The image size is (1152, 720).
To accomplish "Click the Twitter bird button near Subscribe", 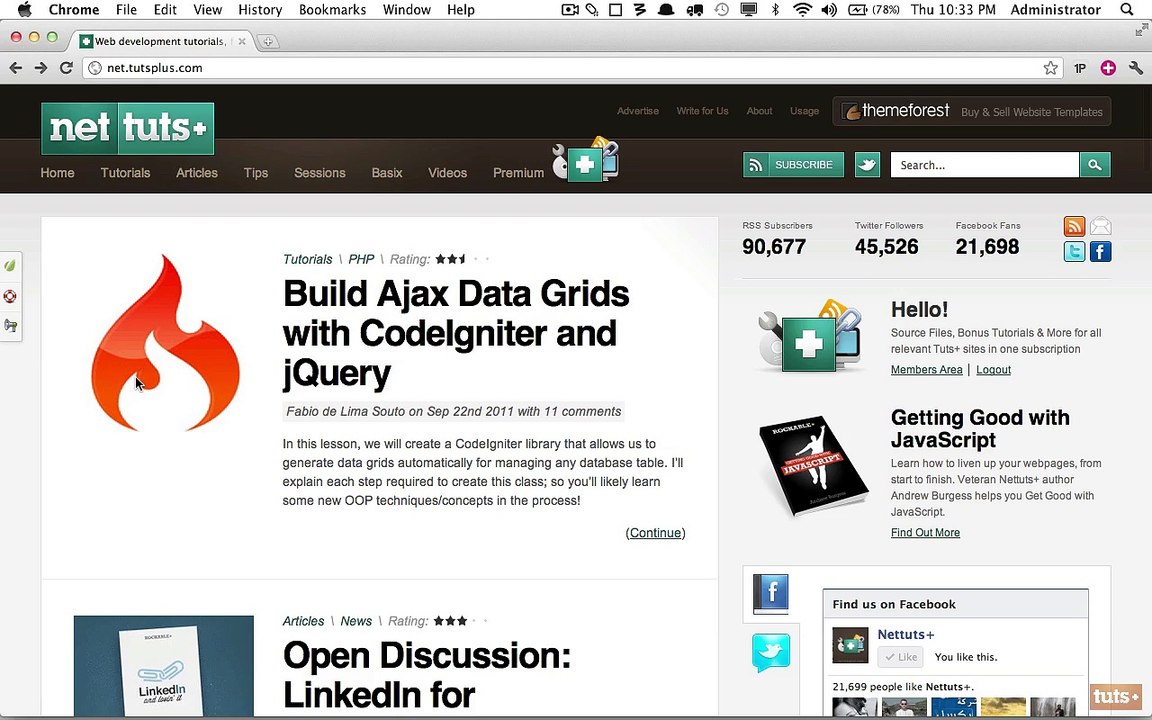I will pyautogui.click(x=867, y=165).
